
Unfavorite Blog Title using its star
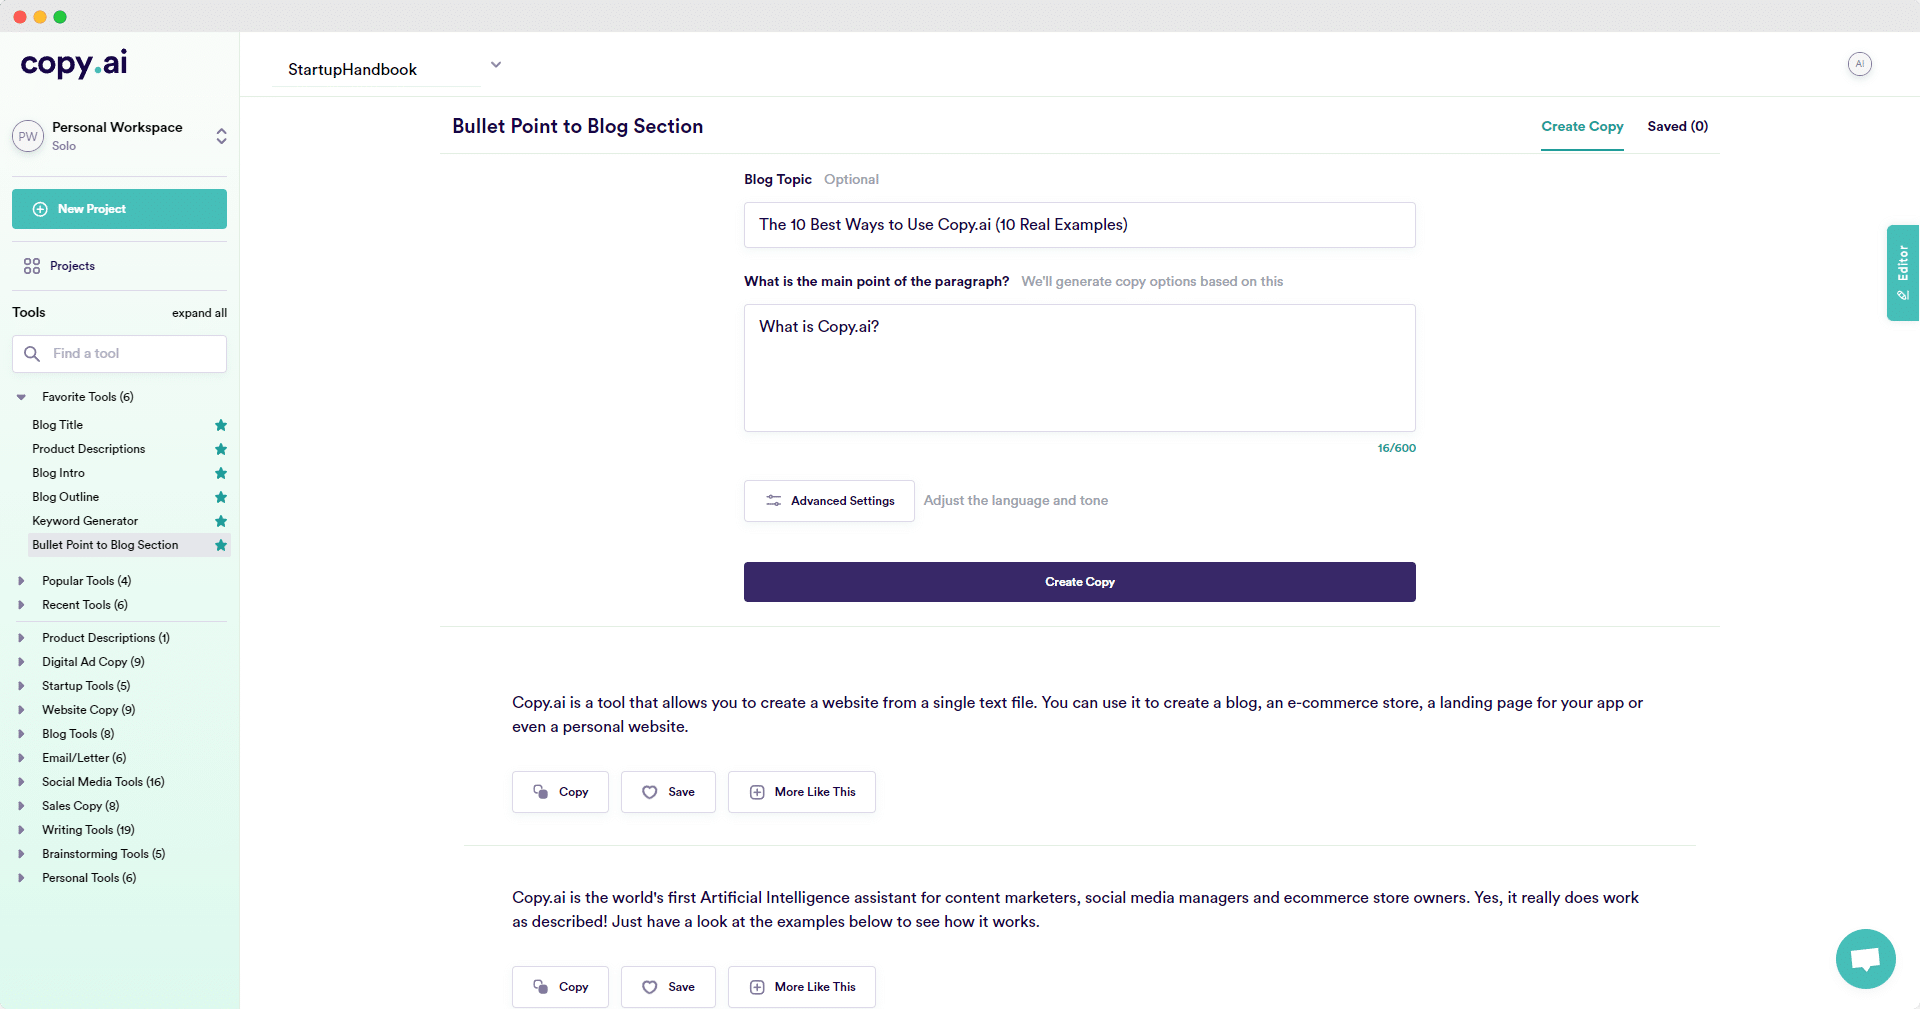click(221, 425)
